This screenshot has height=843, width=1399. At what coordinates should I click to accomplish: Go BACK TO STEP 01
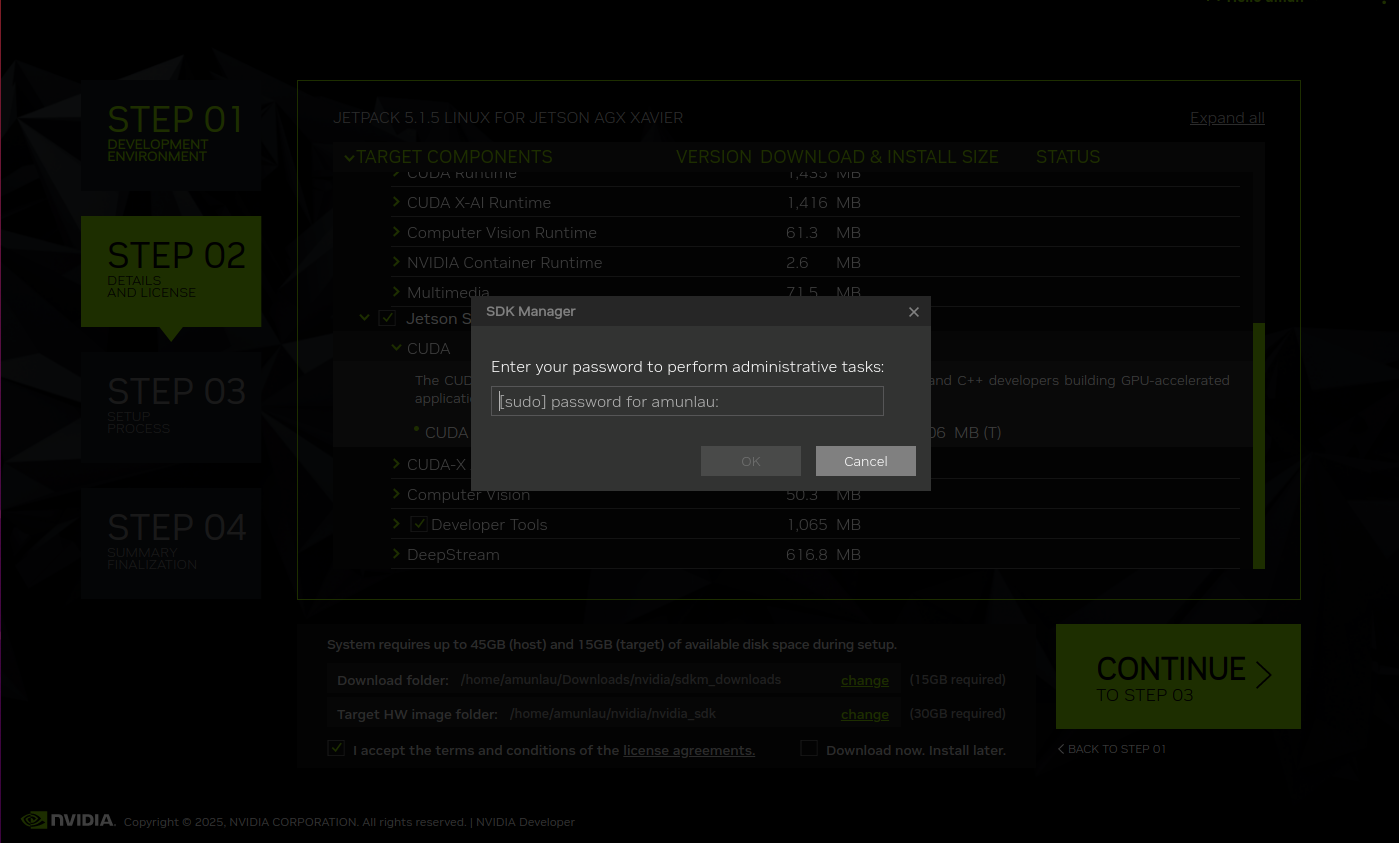point(1112,749)
